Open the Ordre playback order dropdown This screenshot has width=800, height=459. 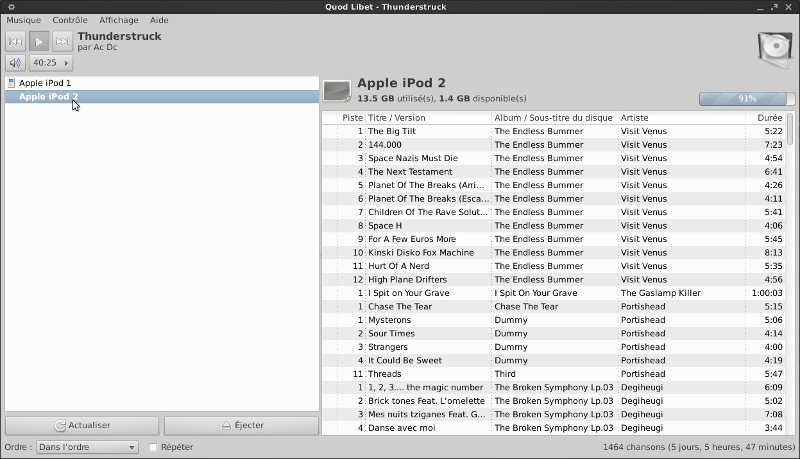click(87, 447)
